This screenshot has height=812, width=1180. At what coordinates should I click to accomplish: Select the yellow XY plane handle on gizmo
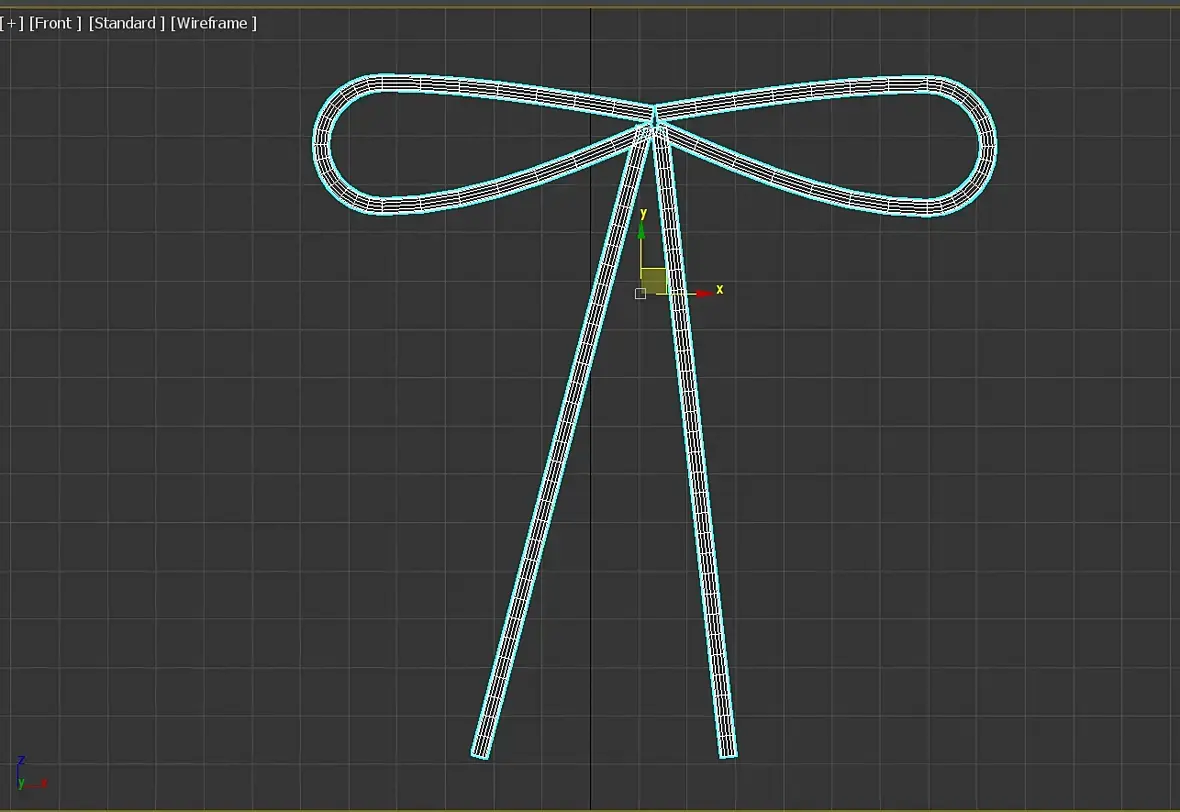[x=654, y=281]
